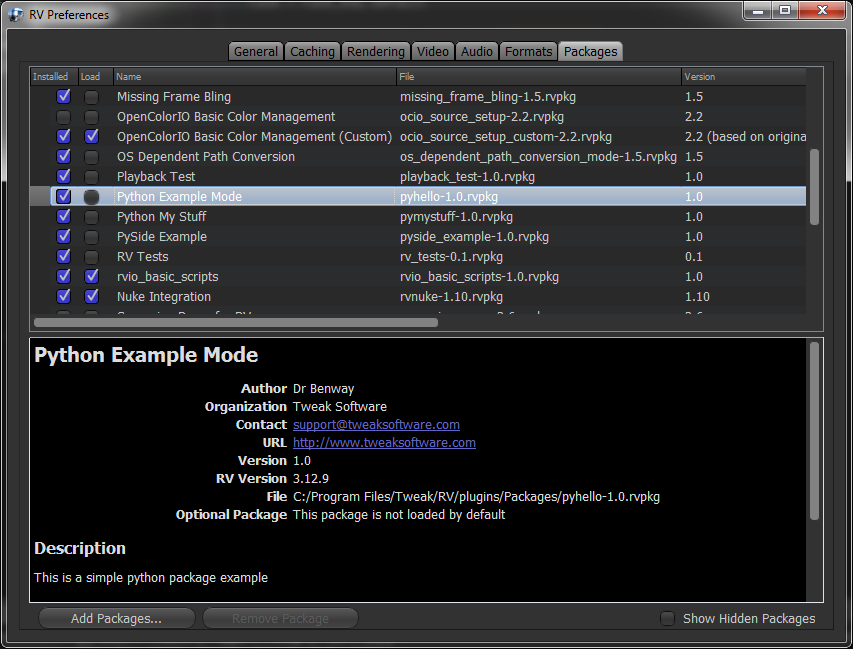853x649 pixels.
Task: Select the Missing Frame Bling row name
Action: pyautogui.click(x=174, y=97)
